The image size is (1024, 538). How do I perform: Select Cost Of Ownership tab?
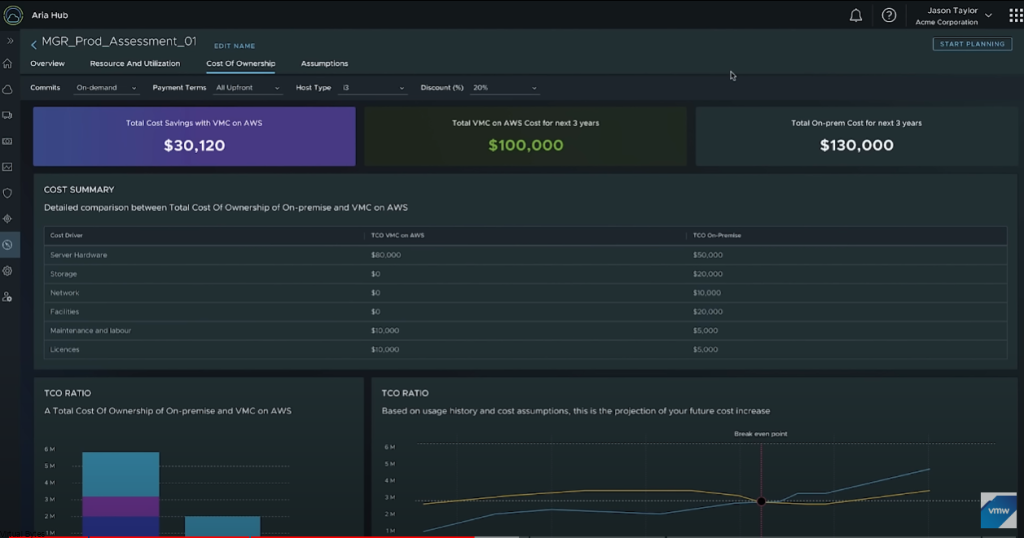[240, 63]
